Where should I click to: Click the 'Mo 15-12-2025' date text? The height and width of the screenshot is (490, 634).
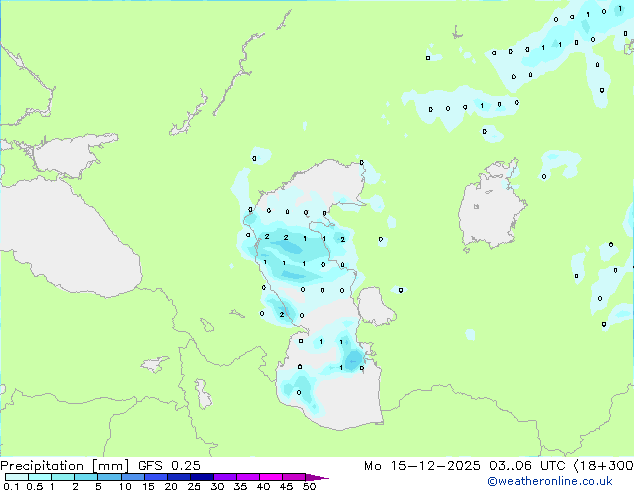click(x=422, y=466)
